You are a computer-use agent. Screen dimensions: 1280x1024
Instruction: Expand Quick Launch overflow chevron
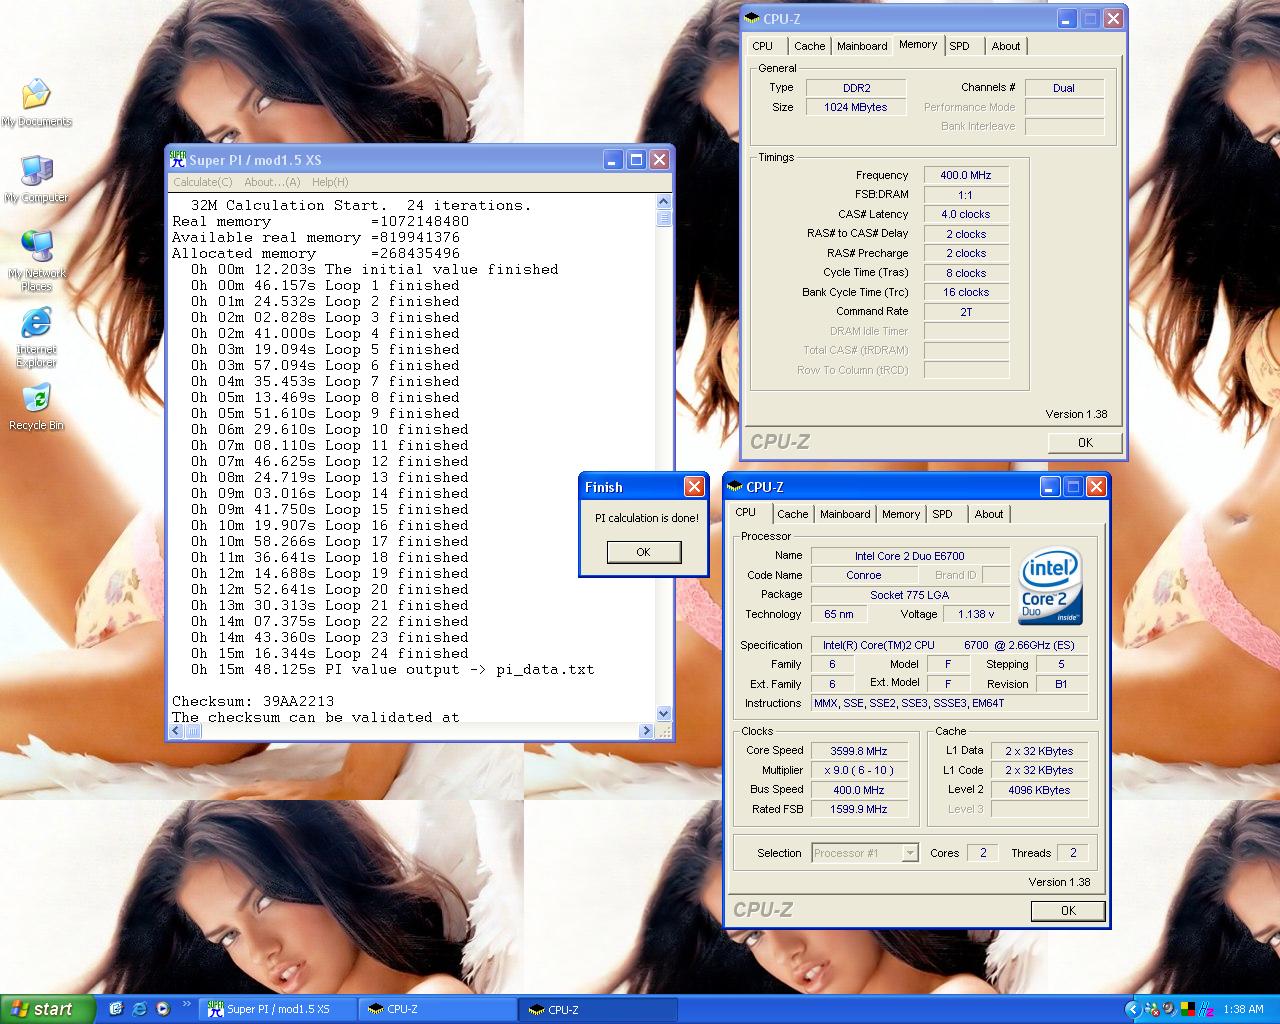(x=186, y=1004)
